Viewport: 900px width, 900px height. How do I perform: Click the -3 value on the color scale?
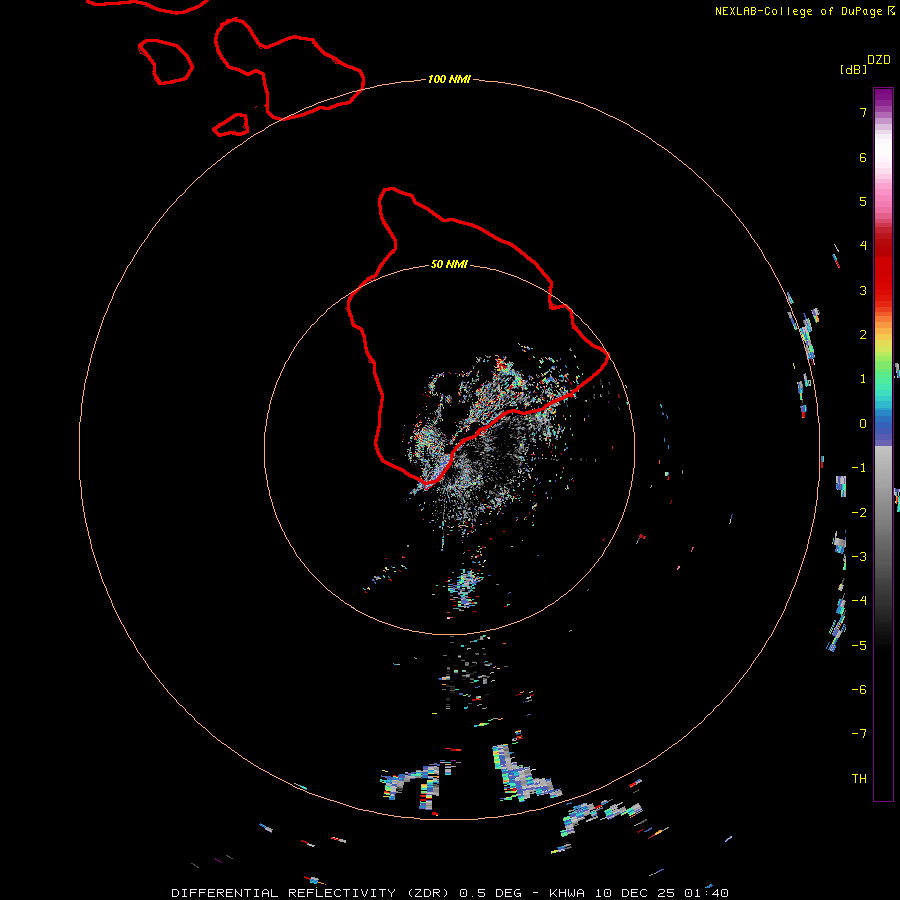(x=859, y=557)
